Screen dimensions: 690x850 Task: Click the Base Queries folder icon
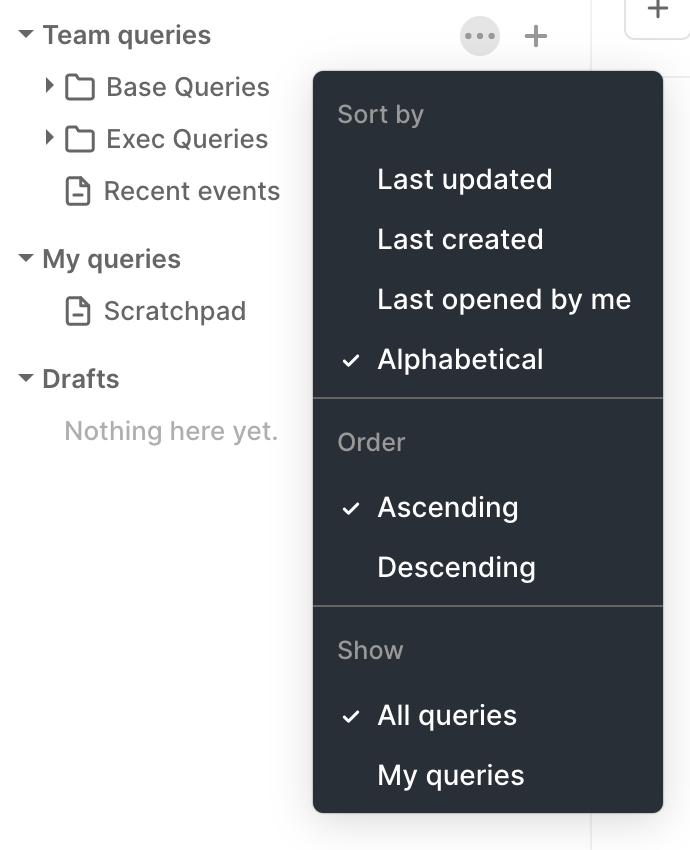pyautogui.click(x=80, y=87)
